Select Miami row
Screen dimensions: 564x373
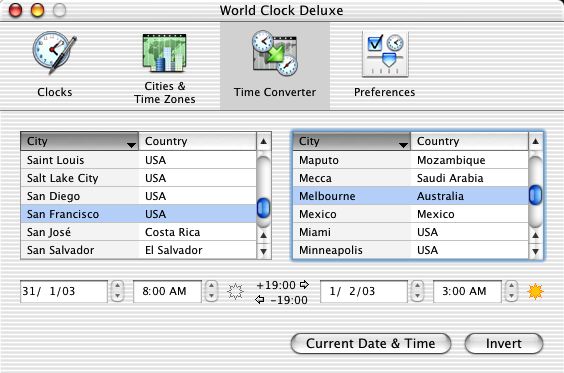410,232
